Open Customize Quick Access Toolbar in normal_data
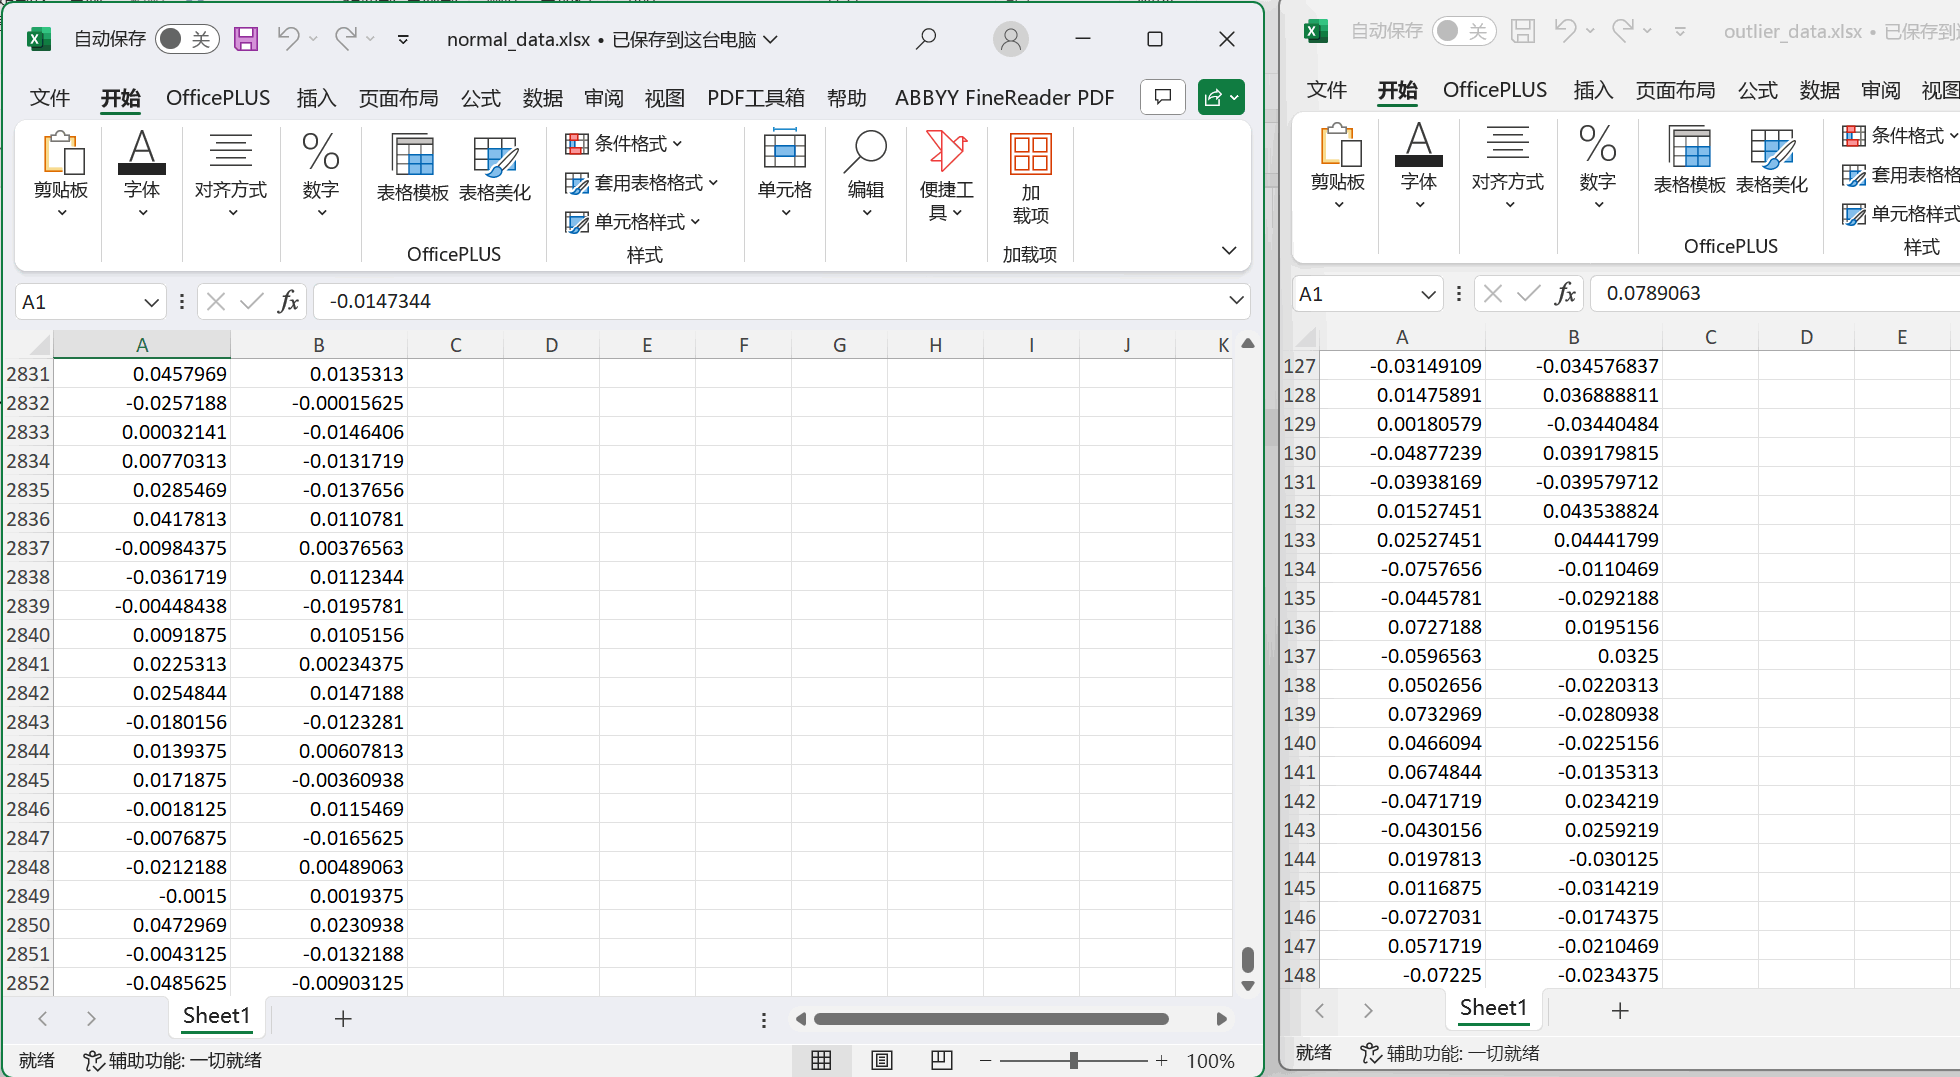Screen dimensions: 1960x1077 pyautogui.click(x=403, y=40)
